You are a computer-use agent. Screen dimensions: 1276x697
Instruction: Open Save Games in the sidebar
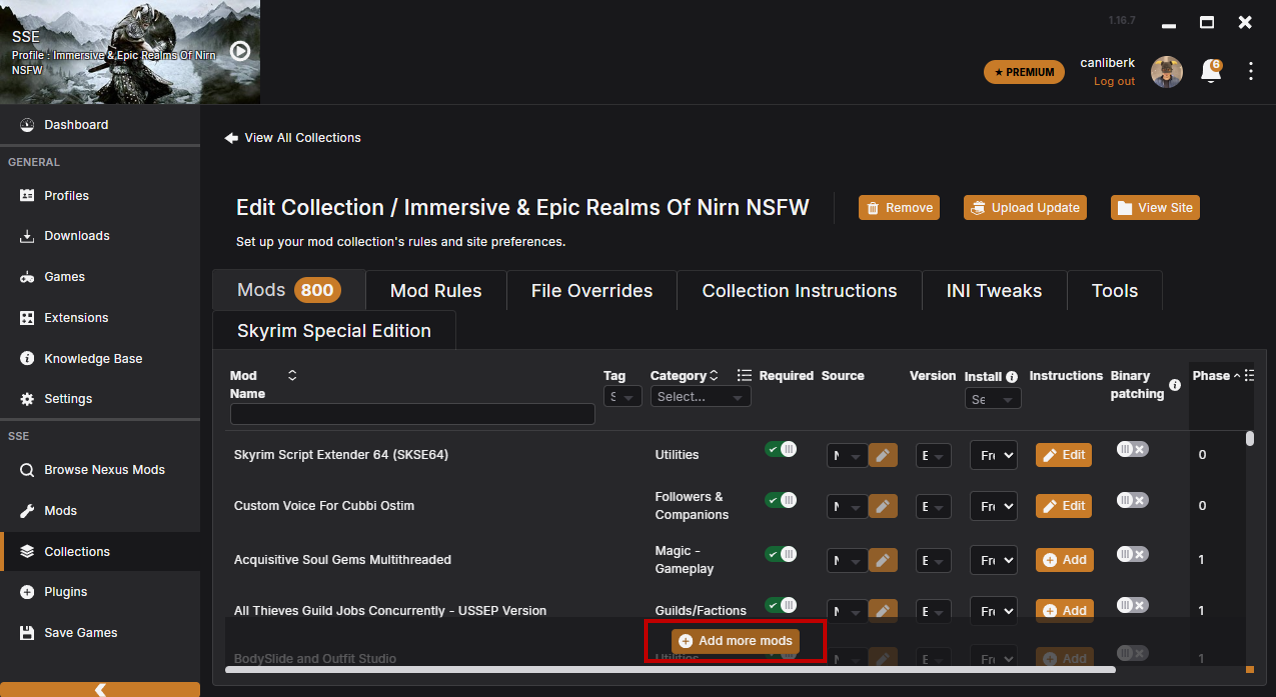click(x=80, y=633)
